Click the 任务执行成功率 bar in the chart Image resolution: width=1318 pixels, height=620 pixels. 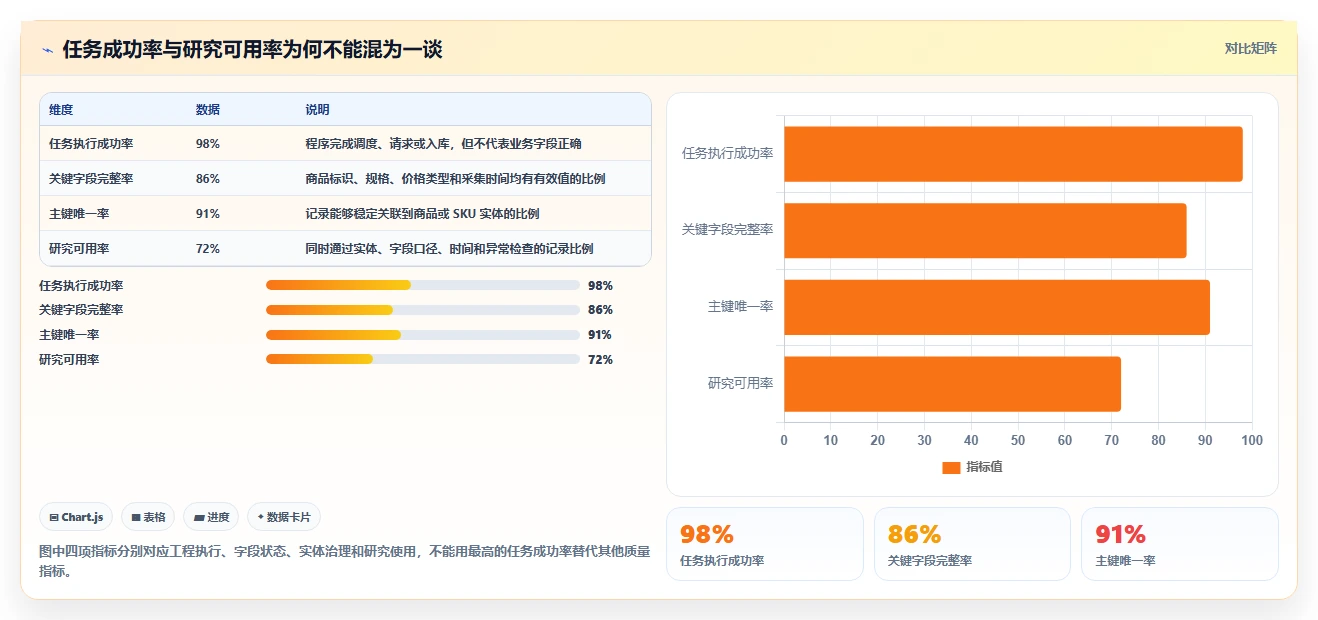click(1013, 154)
